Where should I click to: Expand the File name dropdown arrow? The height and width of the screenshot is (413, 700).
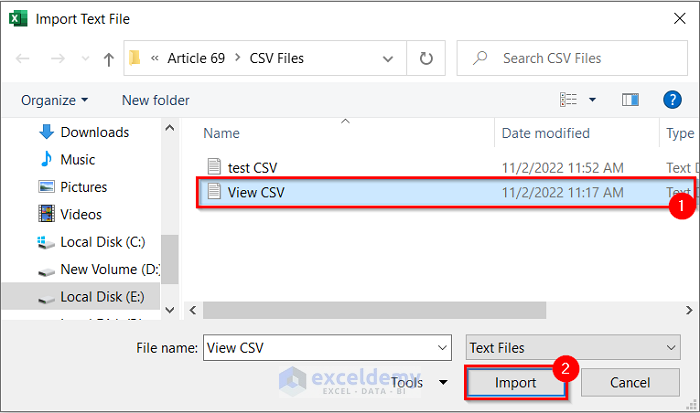tap(442, 348)
